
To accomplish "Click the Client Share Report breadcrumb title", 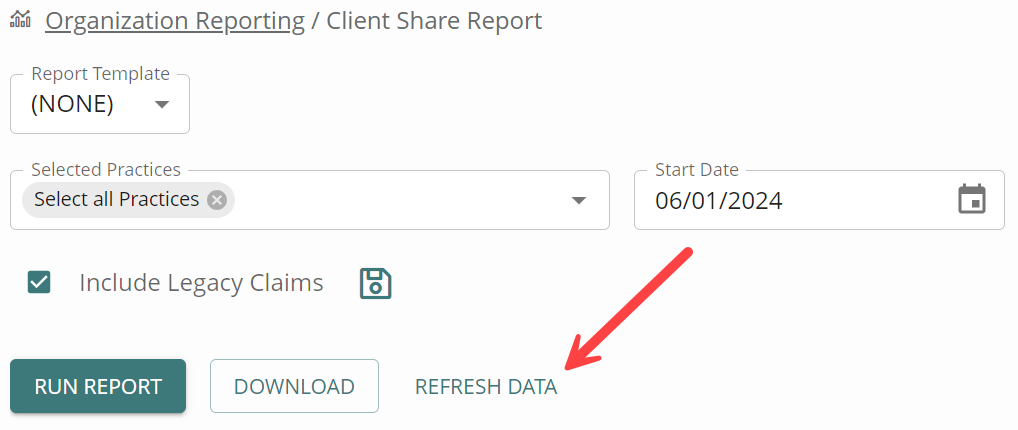I will 434,21.
